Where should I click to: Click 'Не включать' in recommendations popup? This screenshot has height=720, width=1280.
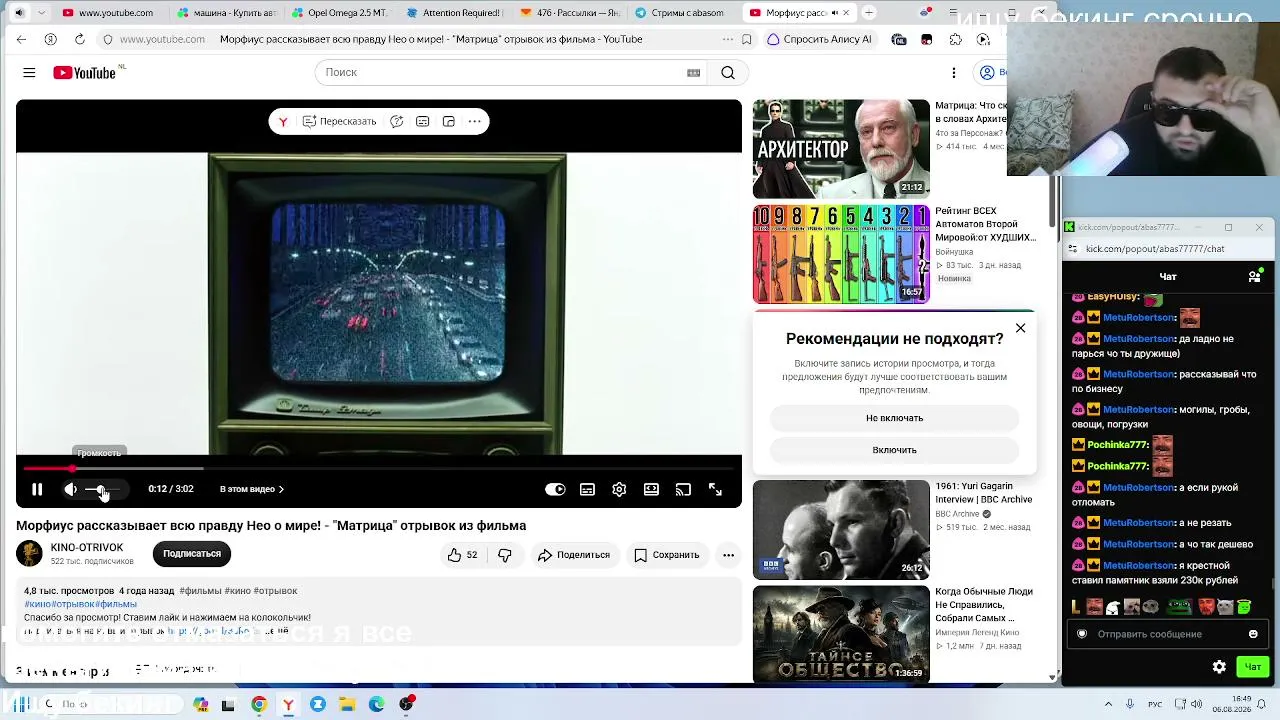pyautogui.click(x=894, y=418)
